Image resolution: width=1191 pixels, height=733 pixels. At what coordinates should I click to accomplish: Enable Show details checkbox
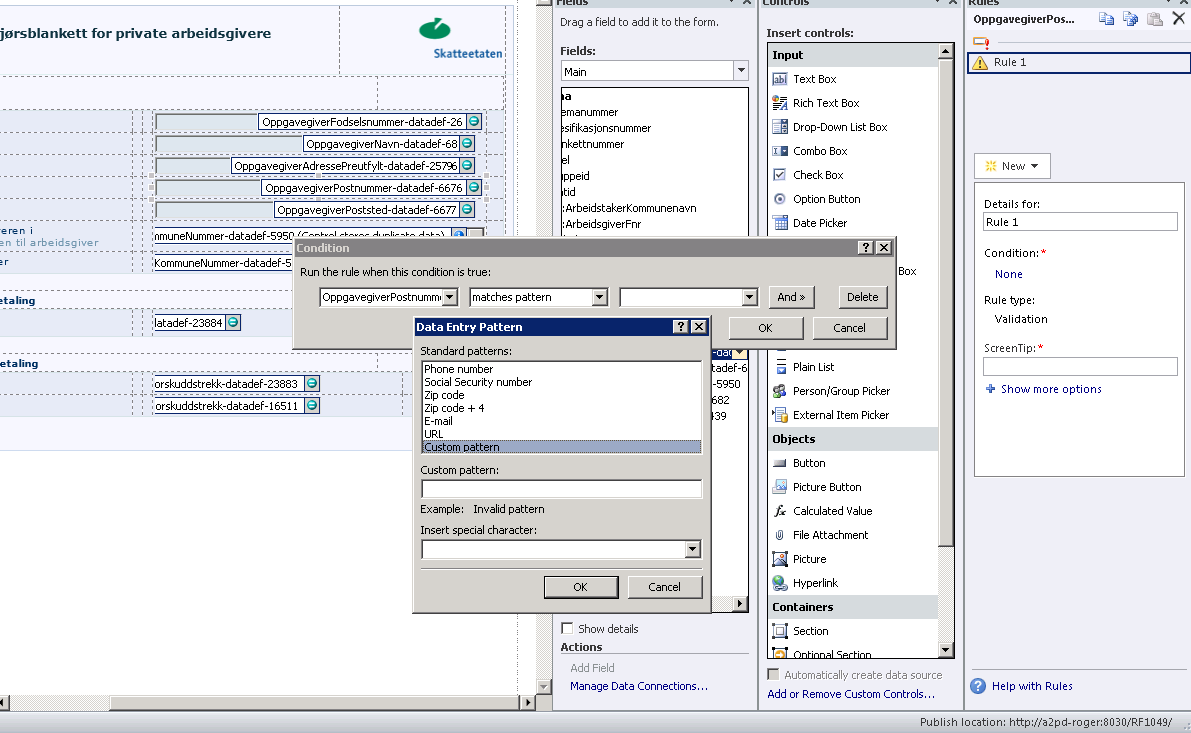(567, 628)
